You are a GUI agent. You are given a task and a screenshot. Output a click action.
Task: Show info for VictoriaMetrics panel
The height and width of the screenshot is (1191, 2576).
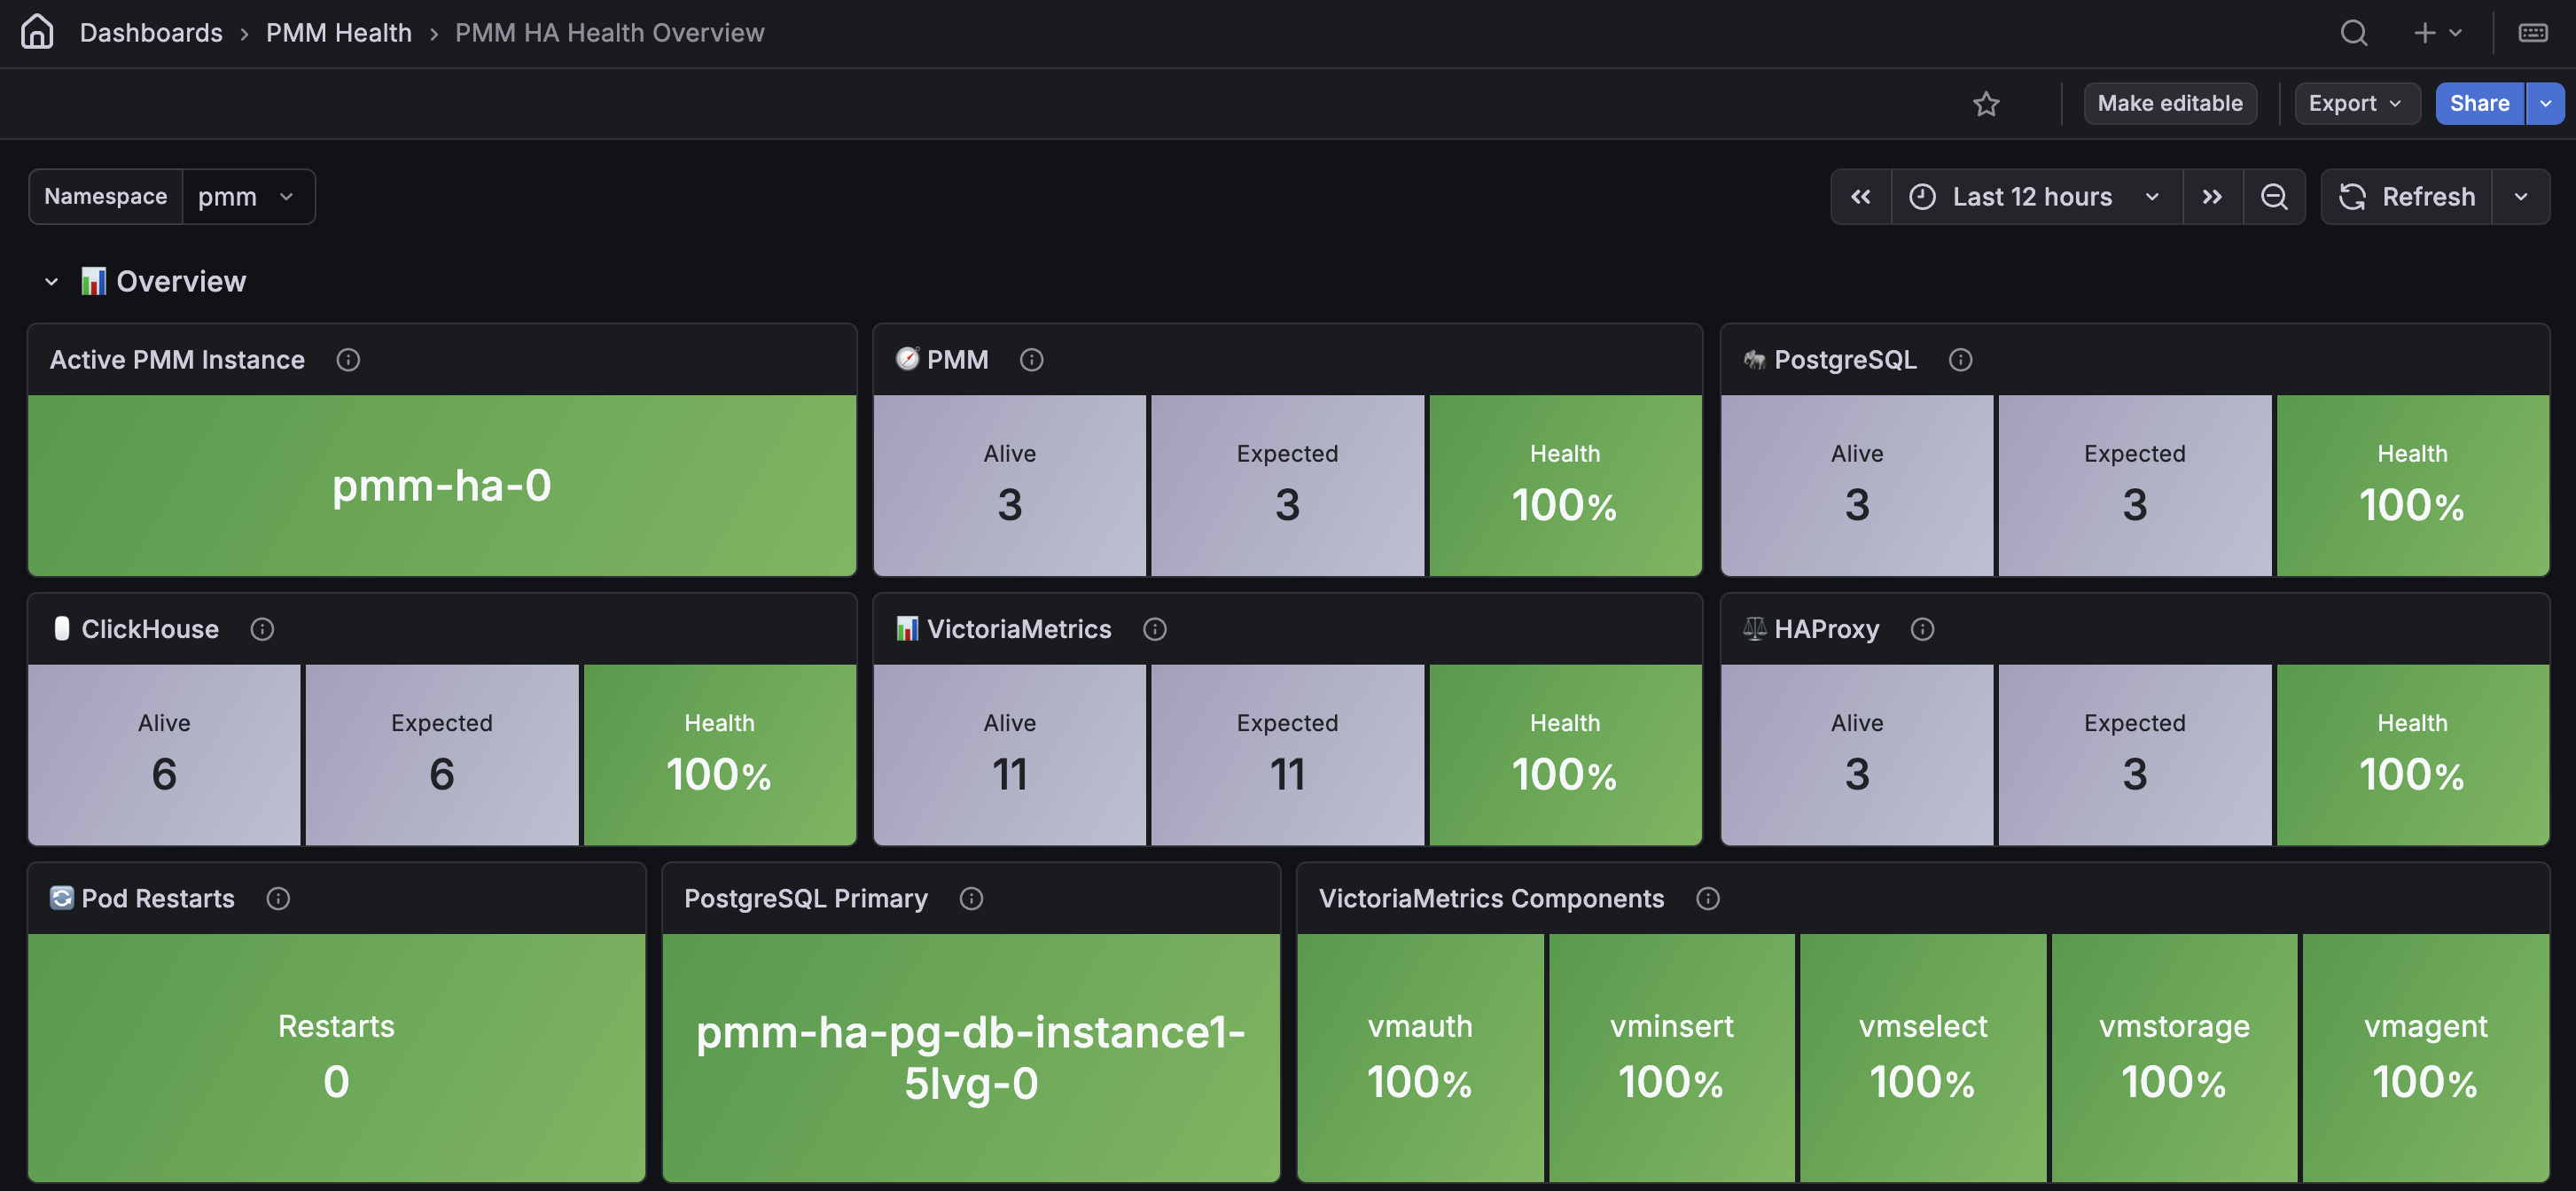click(x=1154, y=629)
